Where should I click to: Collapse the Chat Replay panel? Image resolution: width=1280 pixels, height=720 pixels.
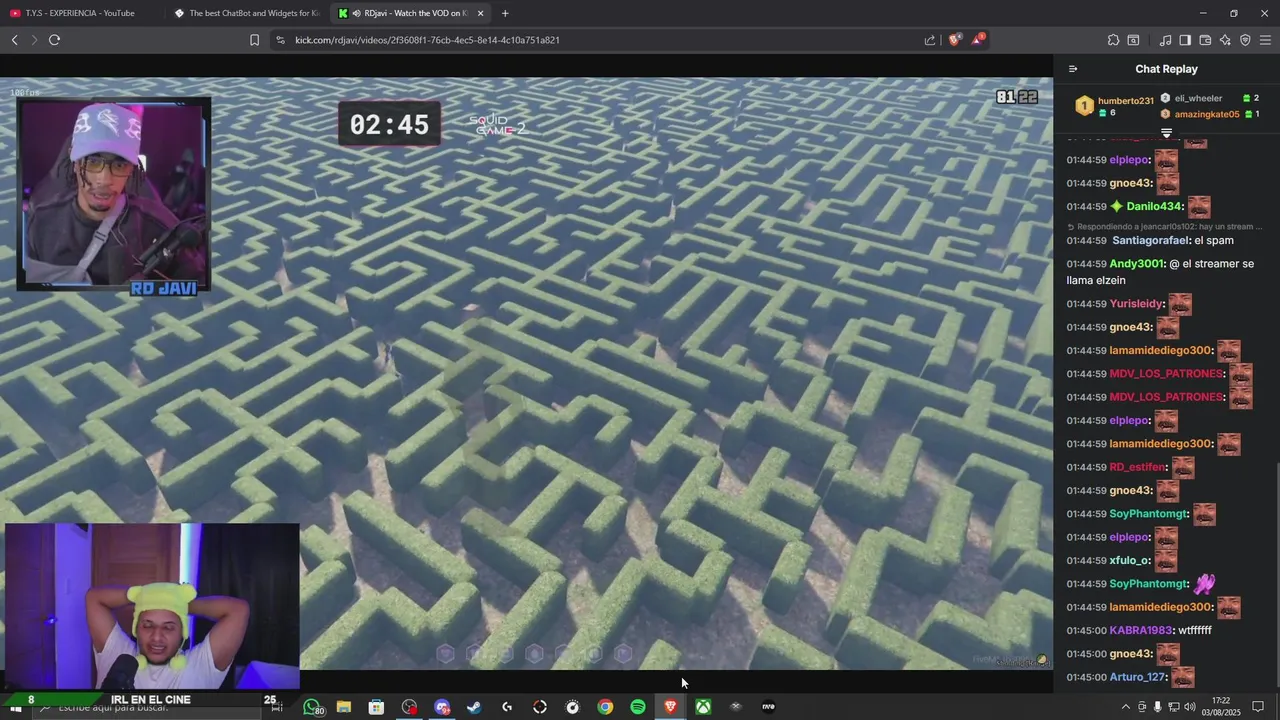pos(1073,69)
